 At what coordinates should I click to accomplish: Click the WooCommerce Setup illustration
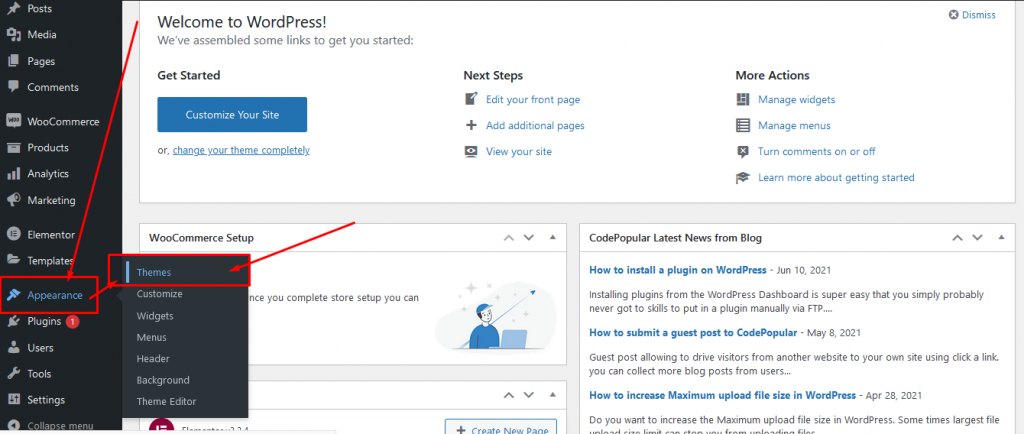click(494, 316)
